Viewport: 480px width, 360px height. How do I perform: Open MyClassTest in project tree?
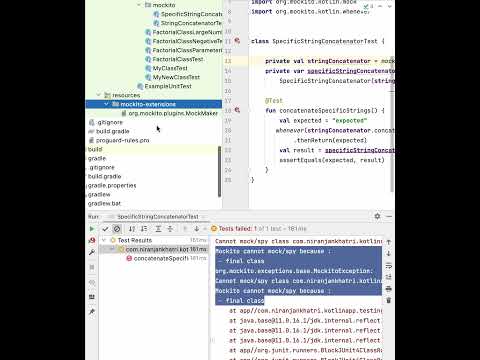click(x=170, y=68)
